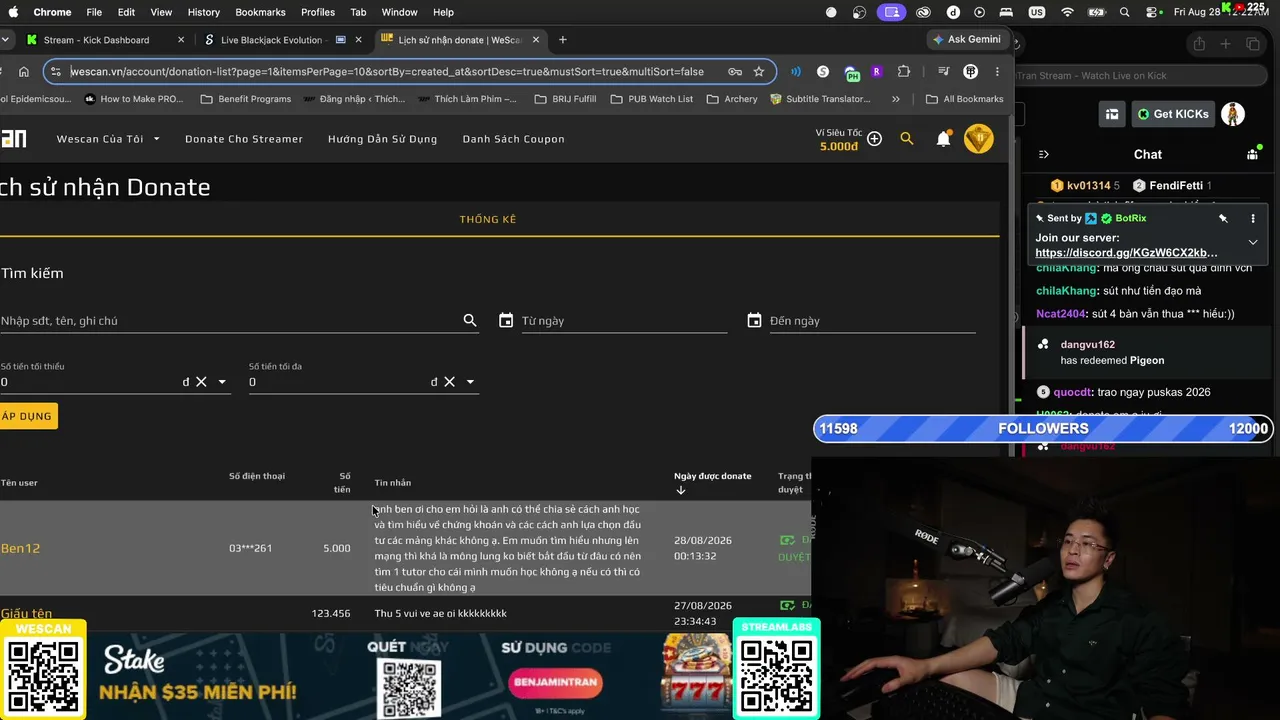Viewport: 1280px width, 720px height.
Task: Click the Wi-Fi status icon
Action: pyautogui.click(x=1067, y=12)
